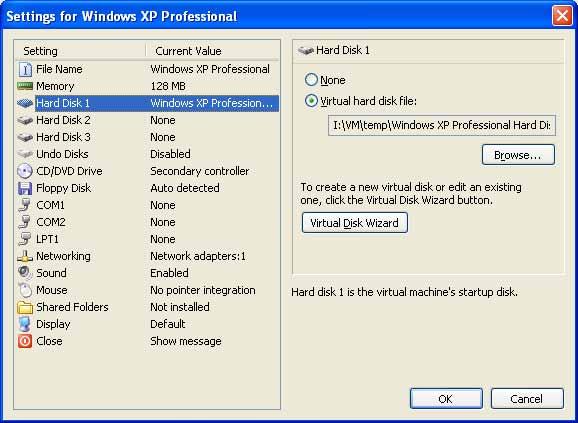The width and height of the screenshot is (578, 423).
Task: Click the '128 MB' memory value
Action: [168, 86]
